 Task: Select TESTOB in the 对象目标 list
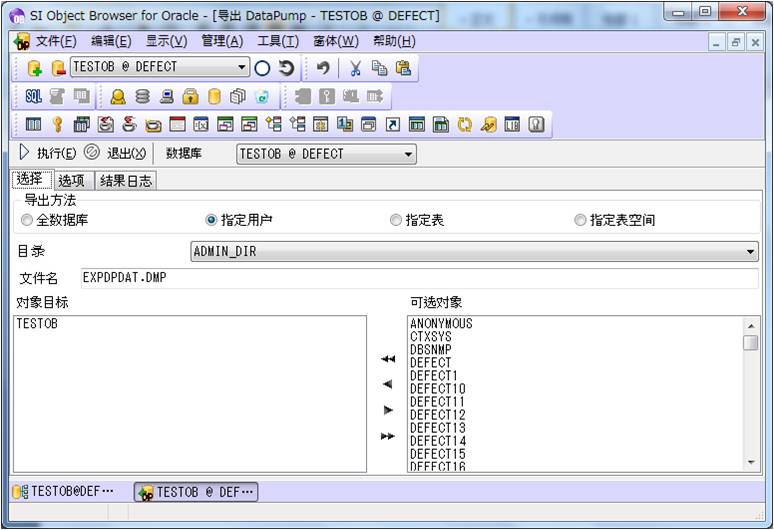(x=37, y=324)
